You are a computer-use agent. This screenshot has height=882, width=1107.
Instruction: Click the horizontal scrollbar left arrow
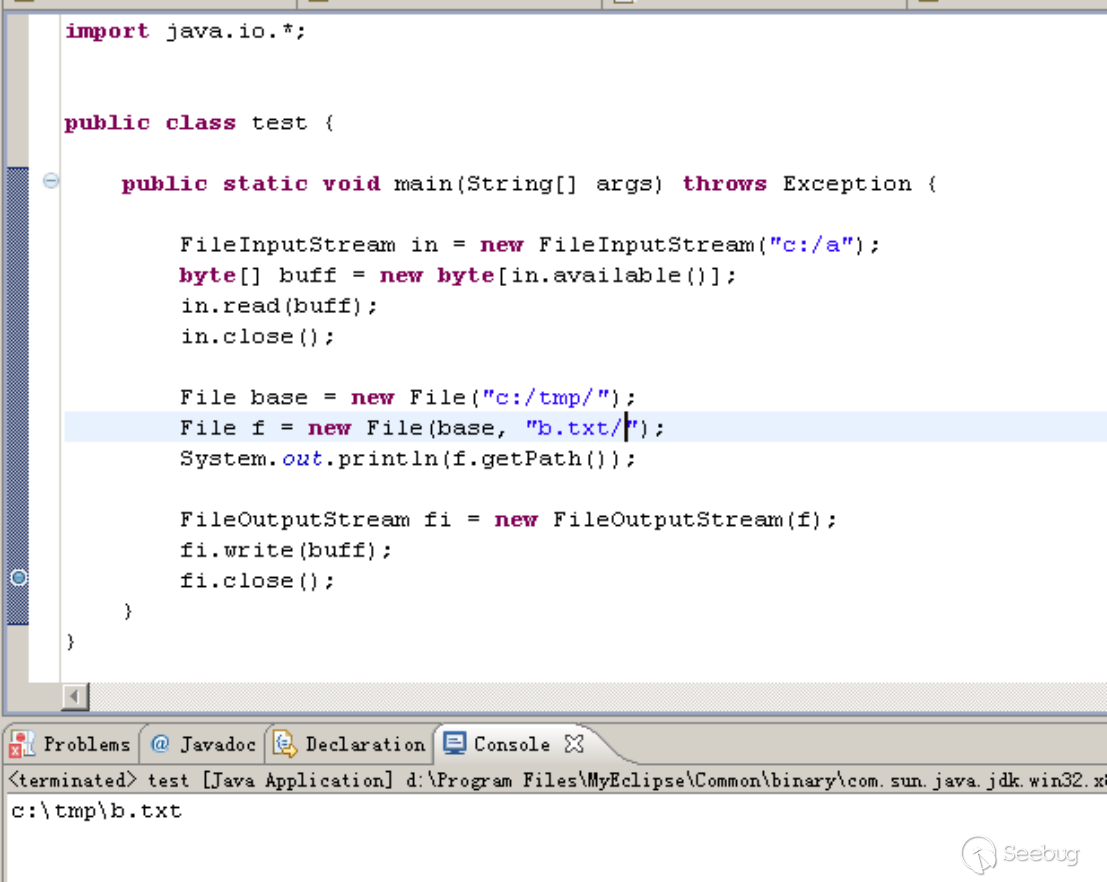pos(75,697)
